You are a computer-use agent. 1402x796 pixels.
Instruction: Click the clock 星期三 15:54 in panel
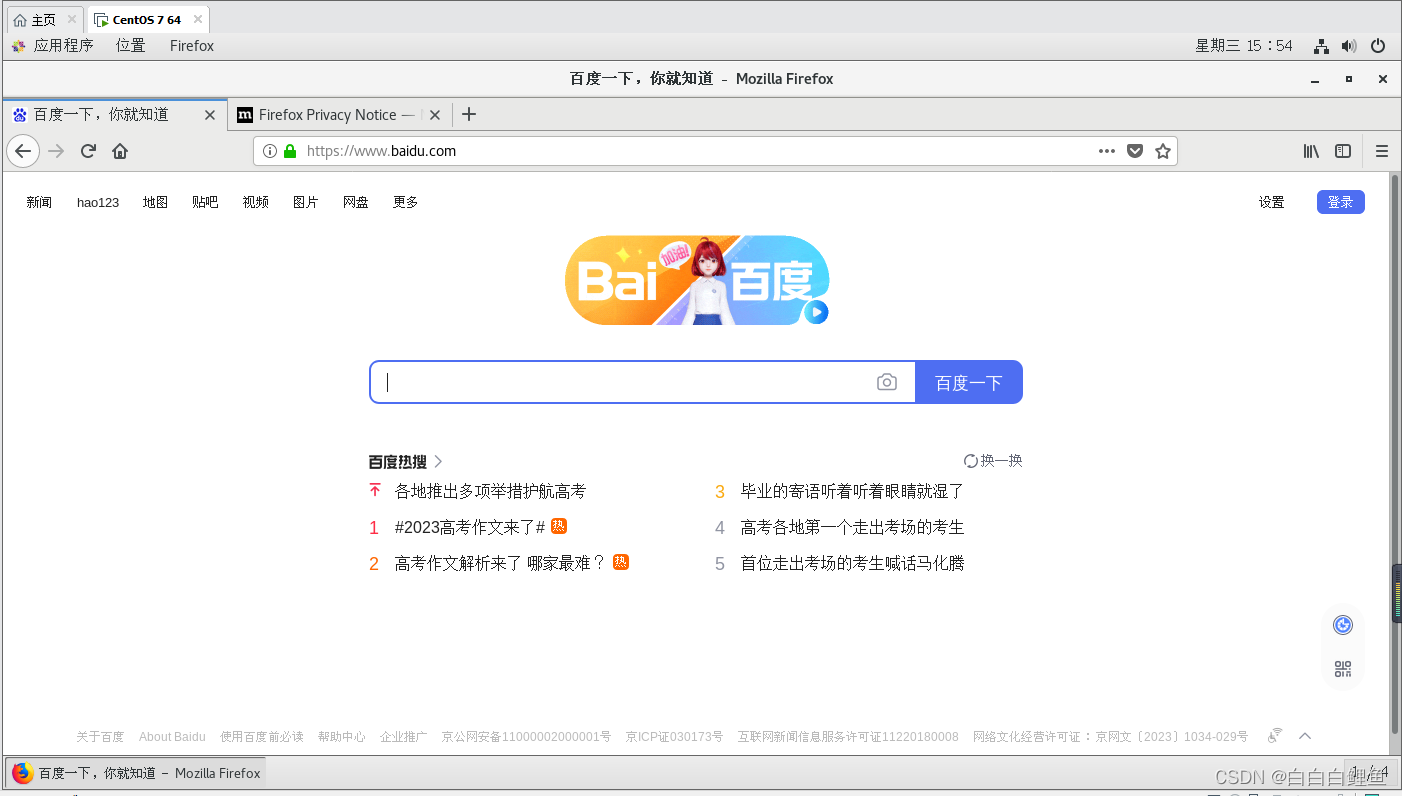pos(1244,46)
